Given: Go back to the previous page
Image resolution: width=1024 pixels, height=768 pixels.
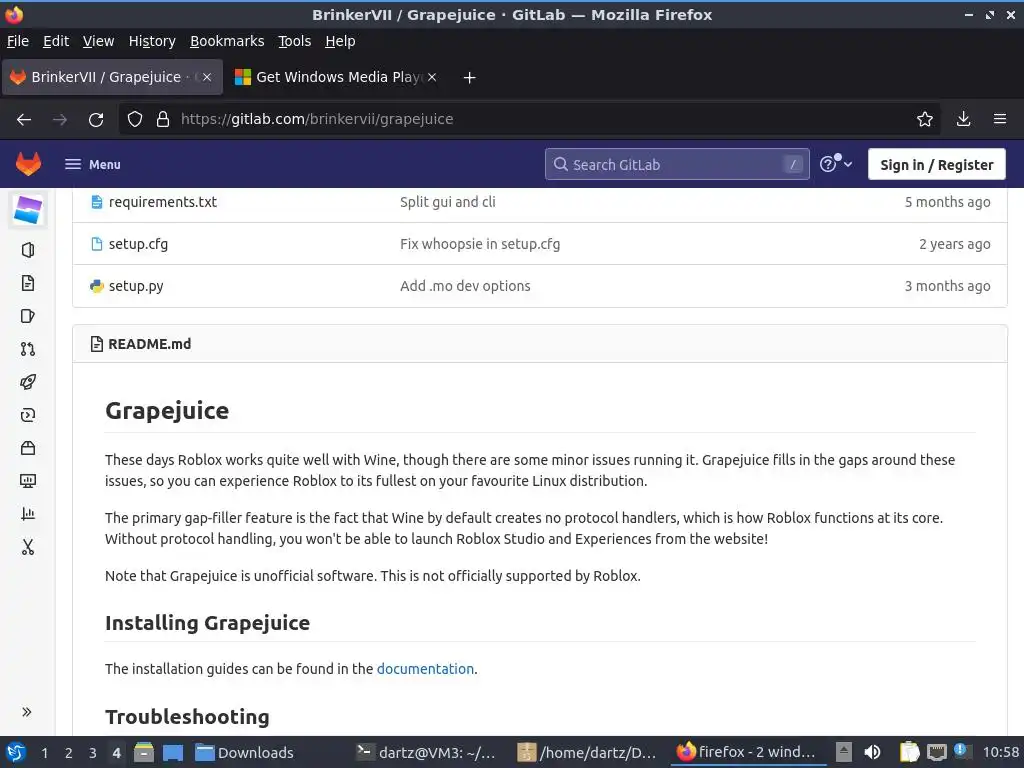Looking at the screenshot, I should pos(24,120).
